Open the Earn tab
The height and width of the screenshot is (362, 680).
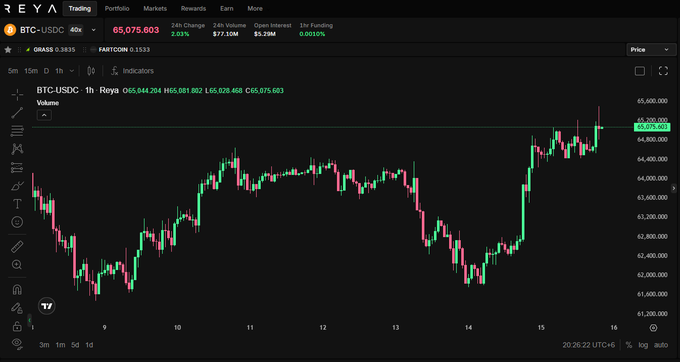click(226, 8)
